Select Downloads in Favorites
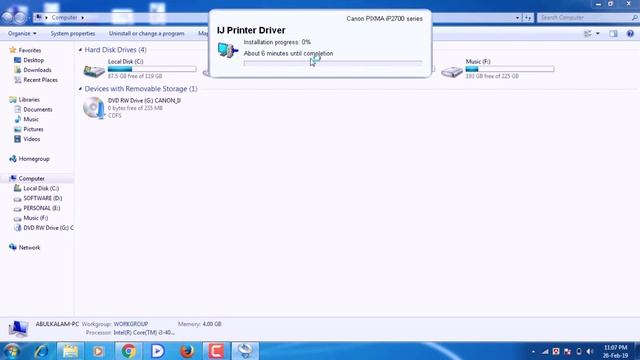The width and height of the screenshot is (640, 360). click(x=37, y=70)
